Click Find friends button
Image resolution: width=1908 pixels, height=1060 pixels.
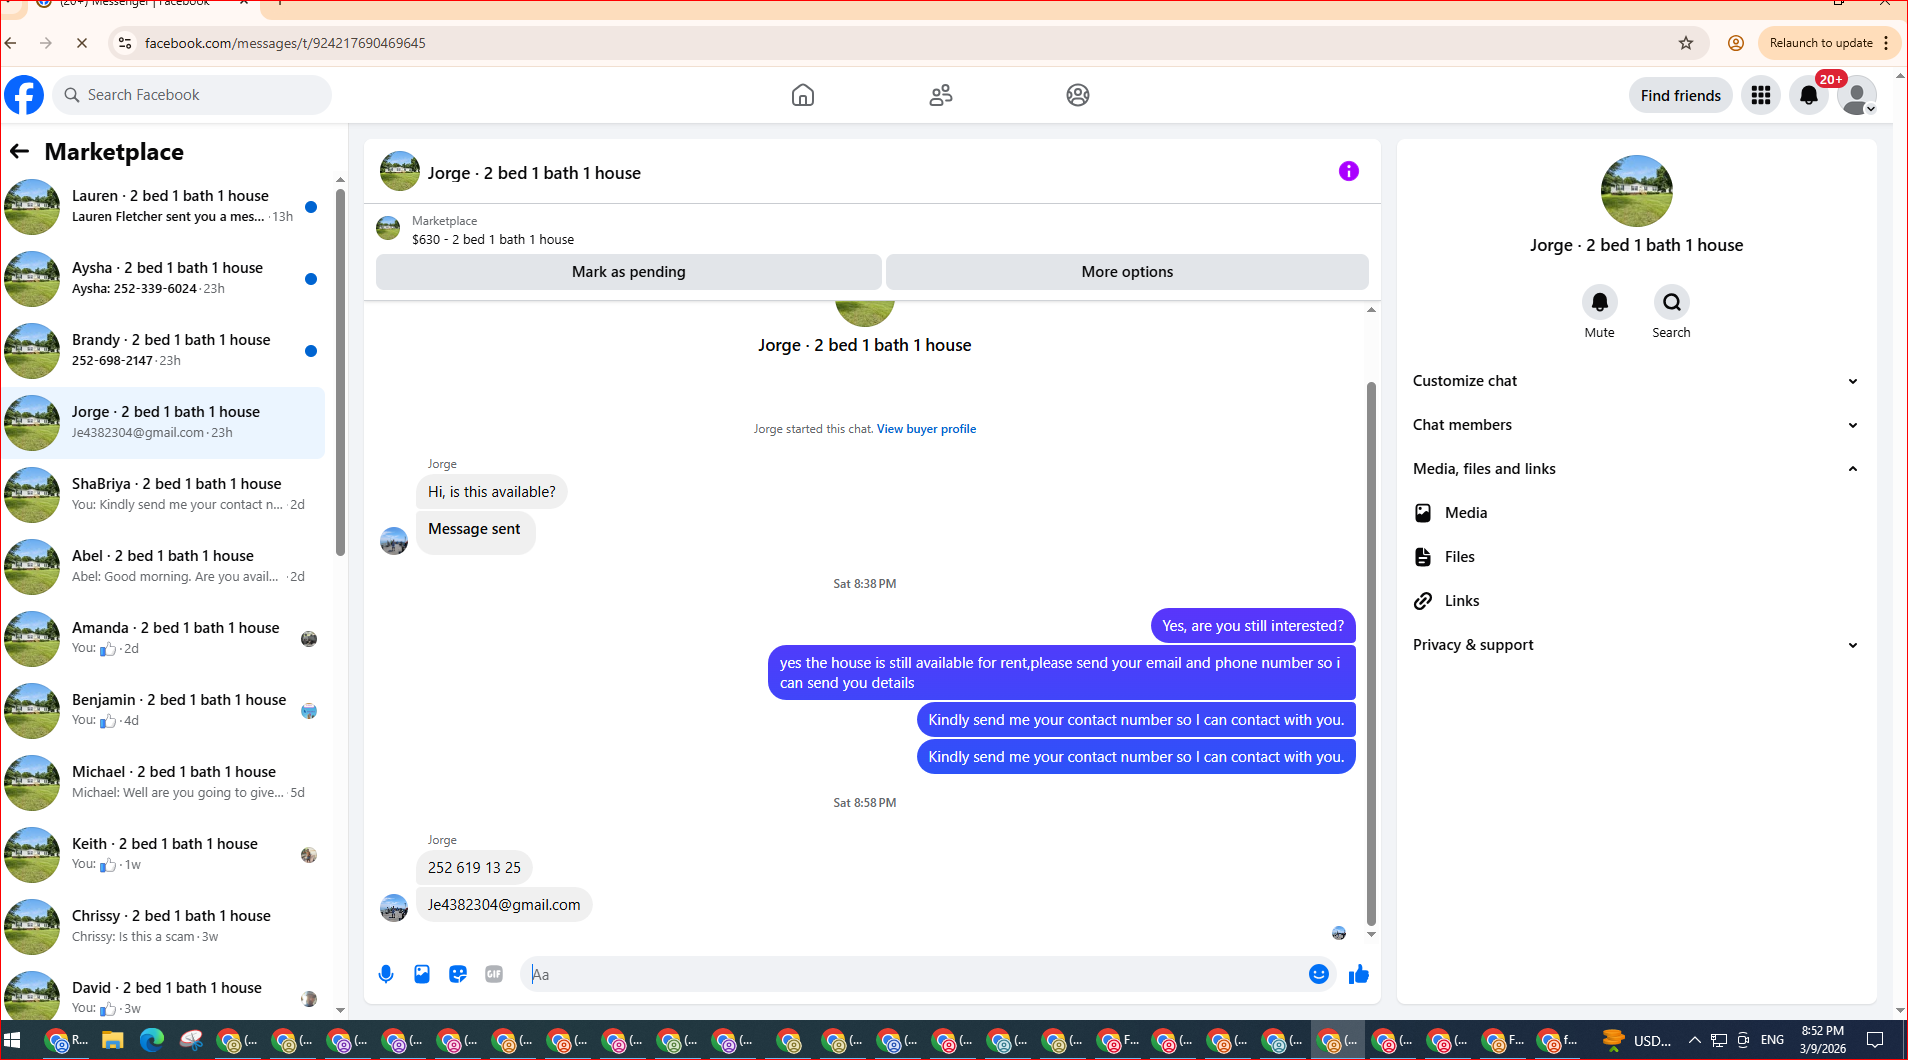pyautogui.click(x=1680, y=95)
